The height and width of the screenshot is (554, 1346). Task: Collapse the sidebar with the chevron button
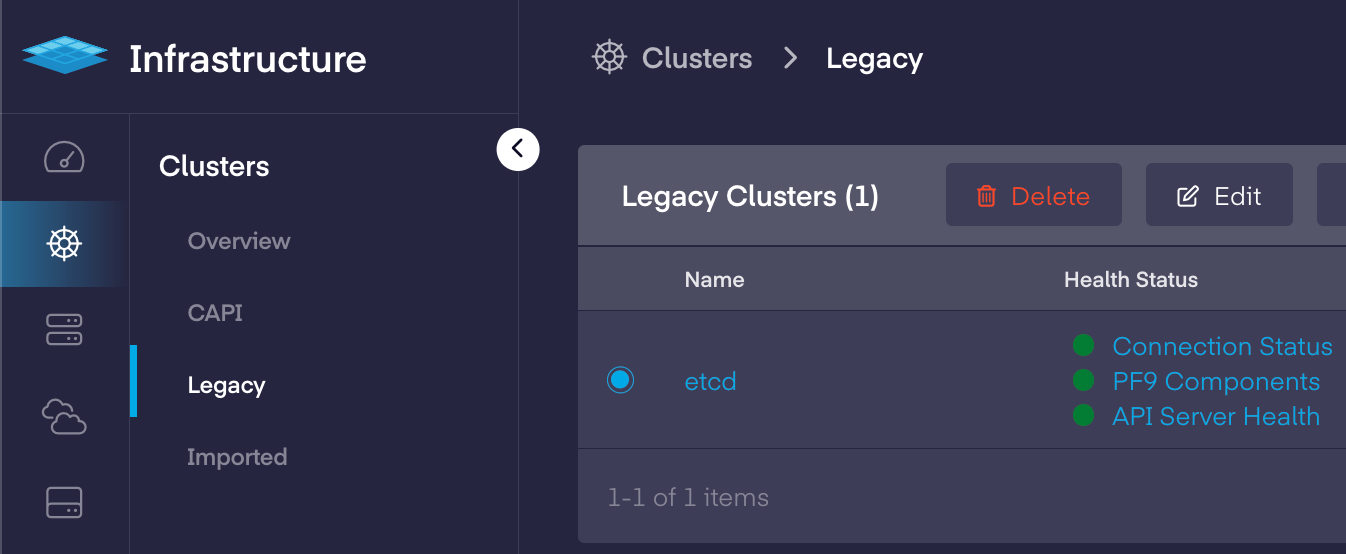click(518, 150)
